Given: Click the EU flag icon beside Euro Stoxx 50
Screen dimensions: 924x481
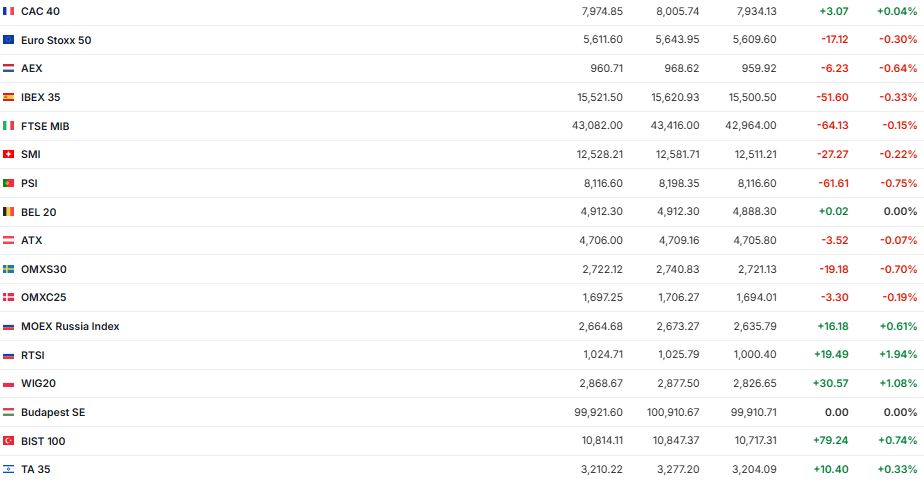Looking at the screenshot, I should (x=9, y=40).
